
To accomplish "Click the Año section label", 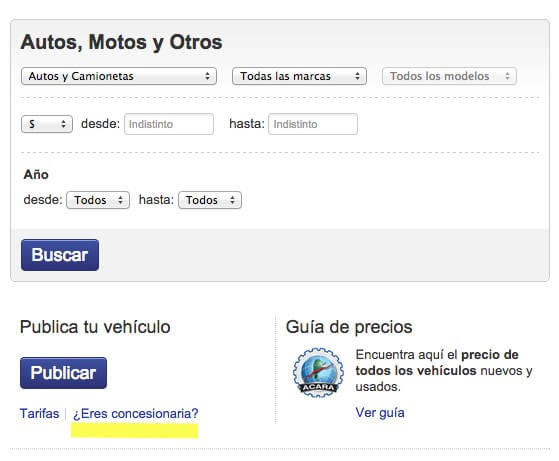I will coord(36,174).
